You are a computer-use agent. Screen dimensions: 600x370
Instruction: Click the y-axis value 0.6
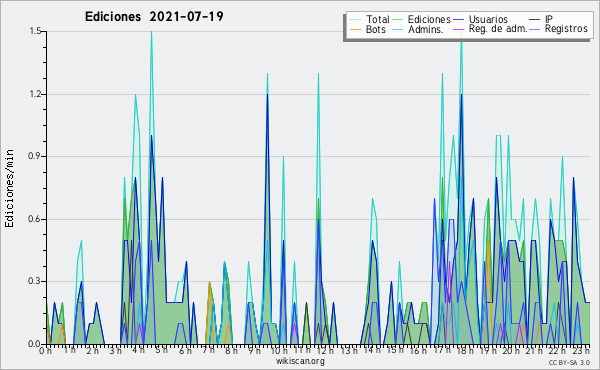35,219
